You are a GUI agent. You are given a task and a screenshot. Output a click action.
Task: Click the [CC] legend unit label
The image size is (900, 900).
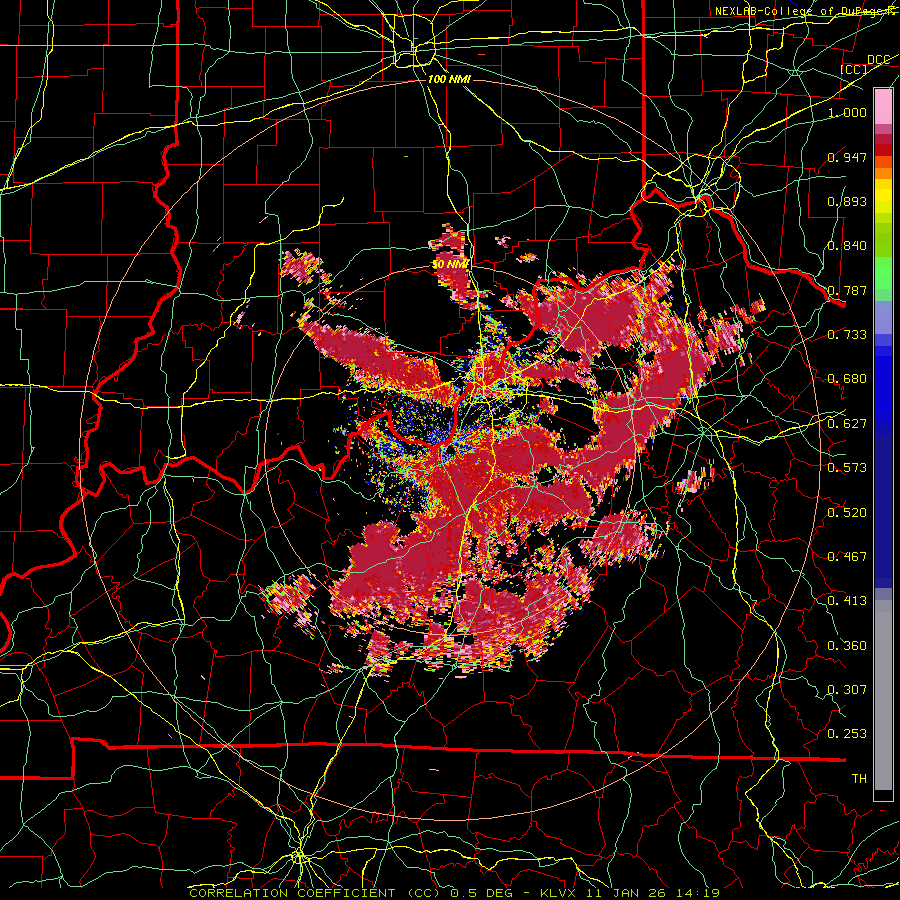(x=854, y=70)
